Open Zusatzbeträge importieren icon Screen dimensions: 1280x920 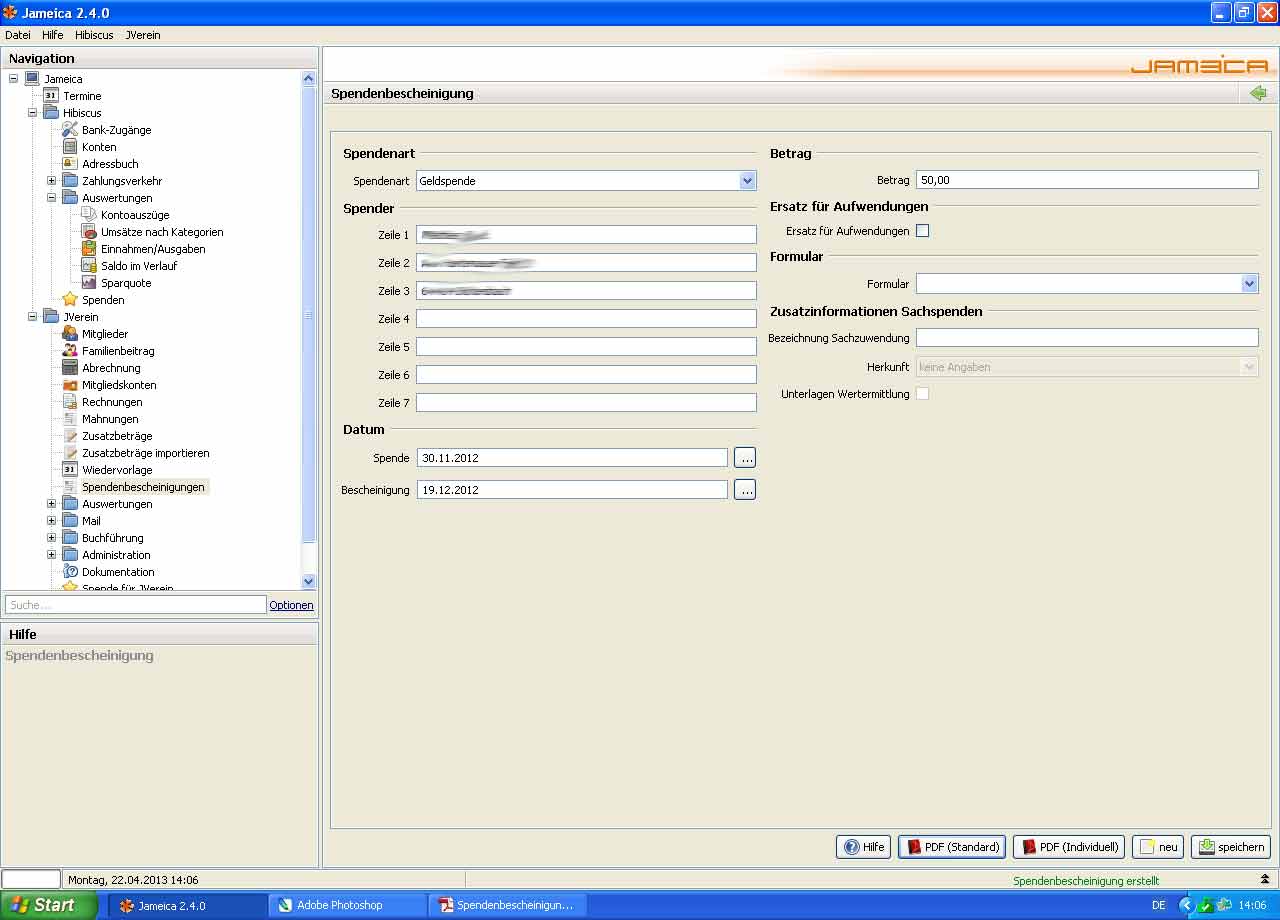[x=70, y=453]
